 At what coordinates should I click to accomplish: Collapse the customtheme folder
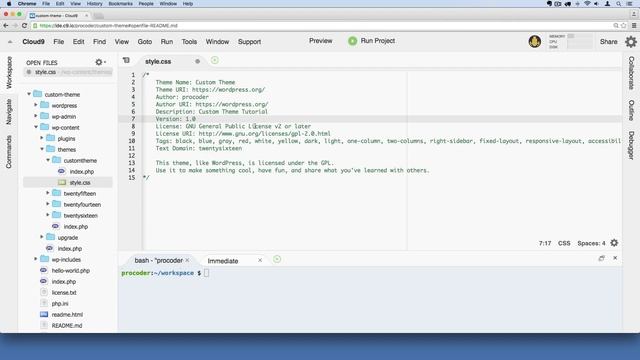point(48,160)
